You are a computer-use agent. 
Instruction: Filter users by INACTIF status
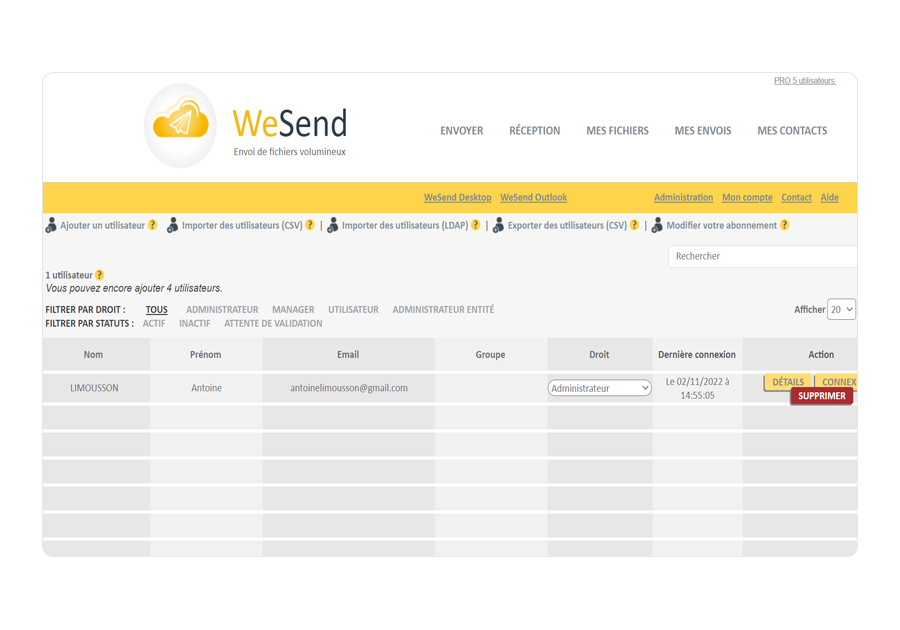(195, 324)
